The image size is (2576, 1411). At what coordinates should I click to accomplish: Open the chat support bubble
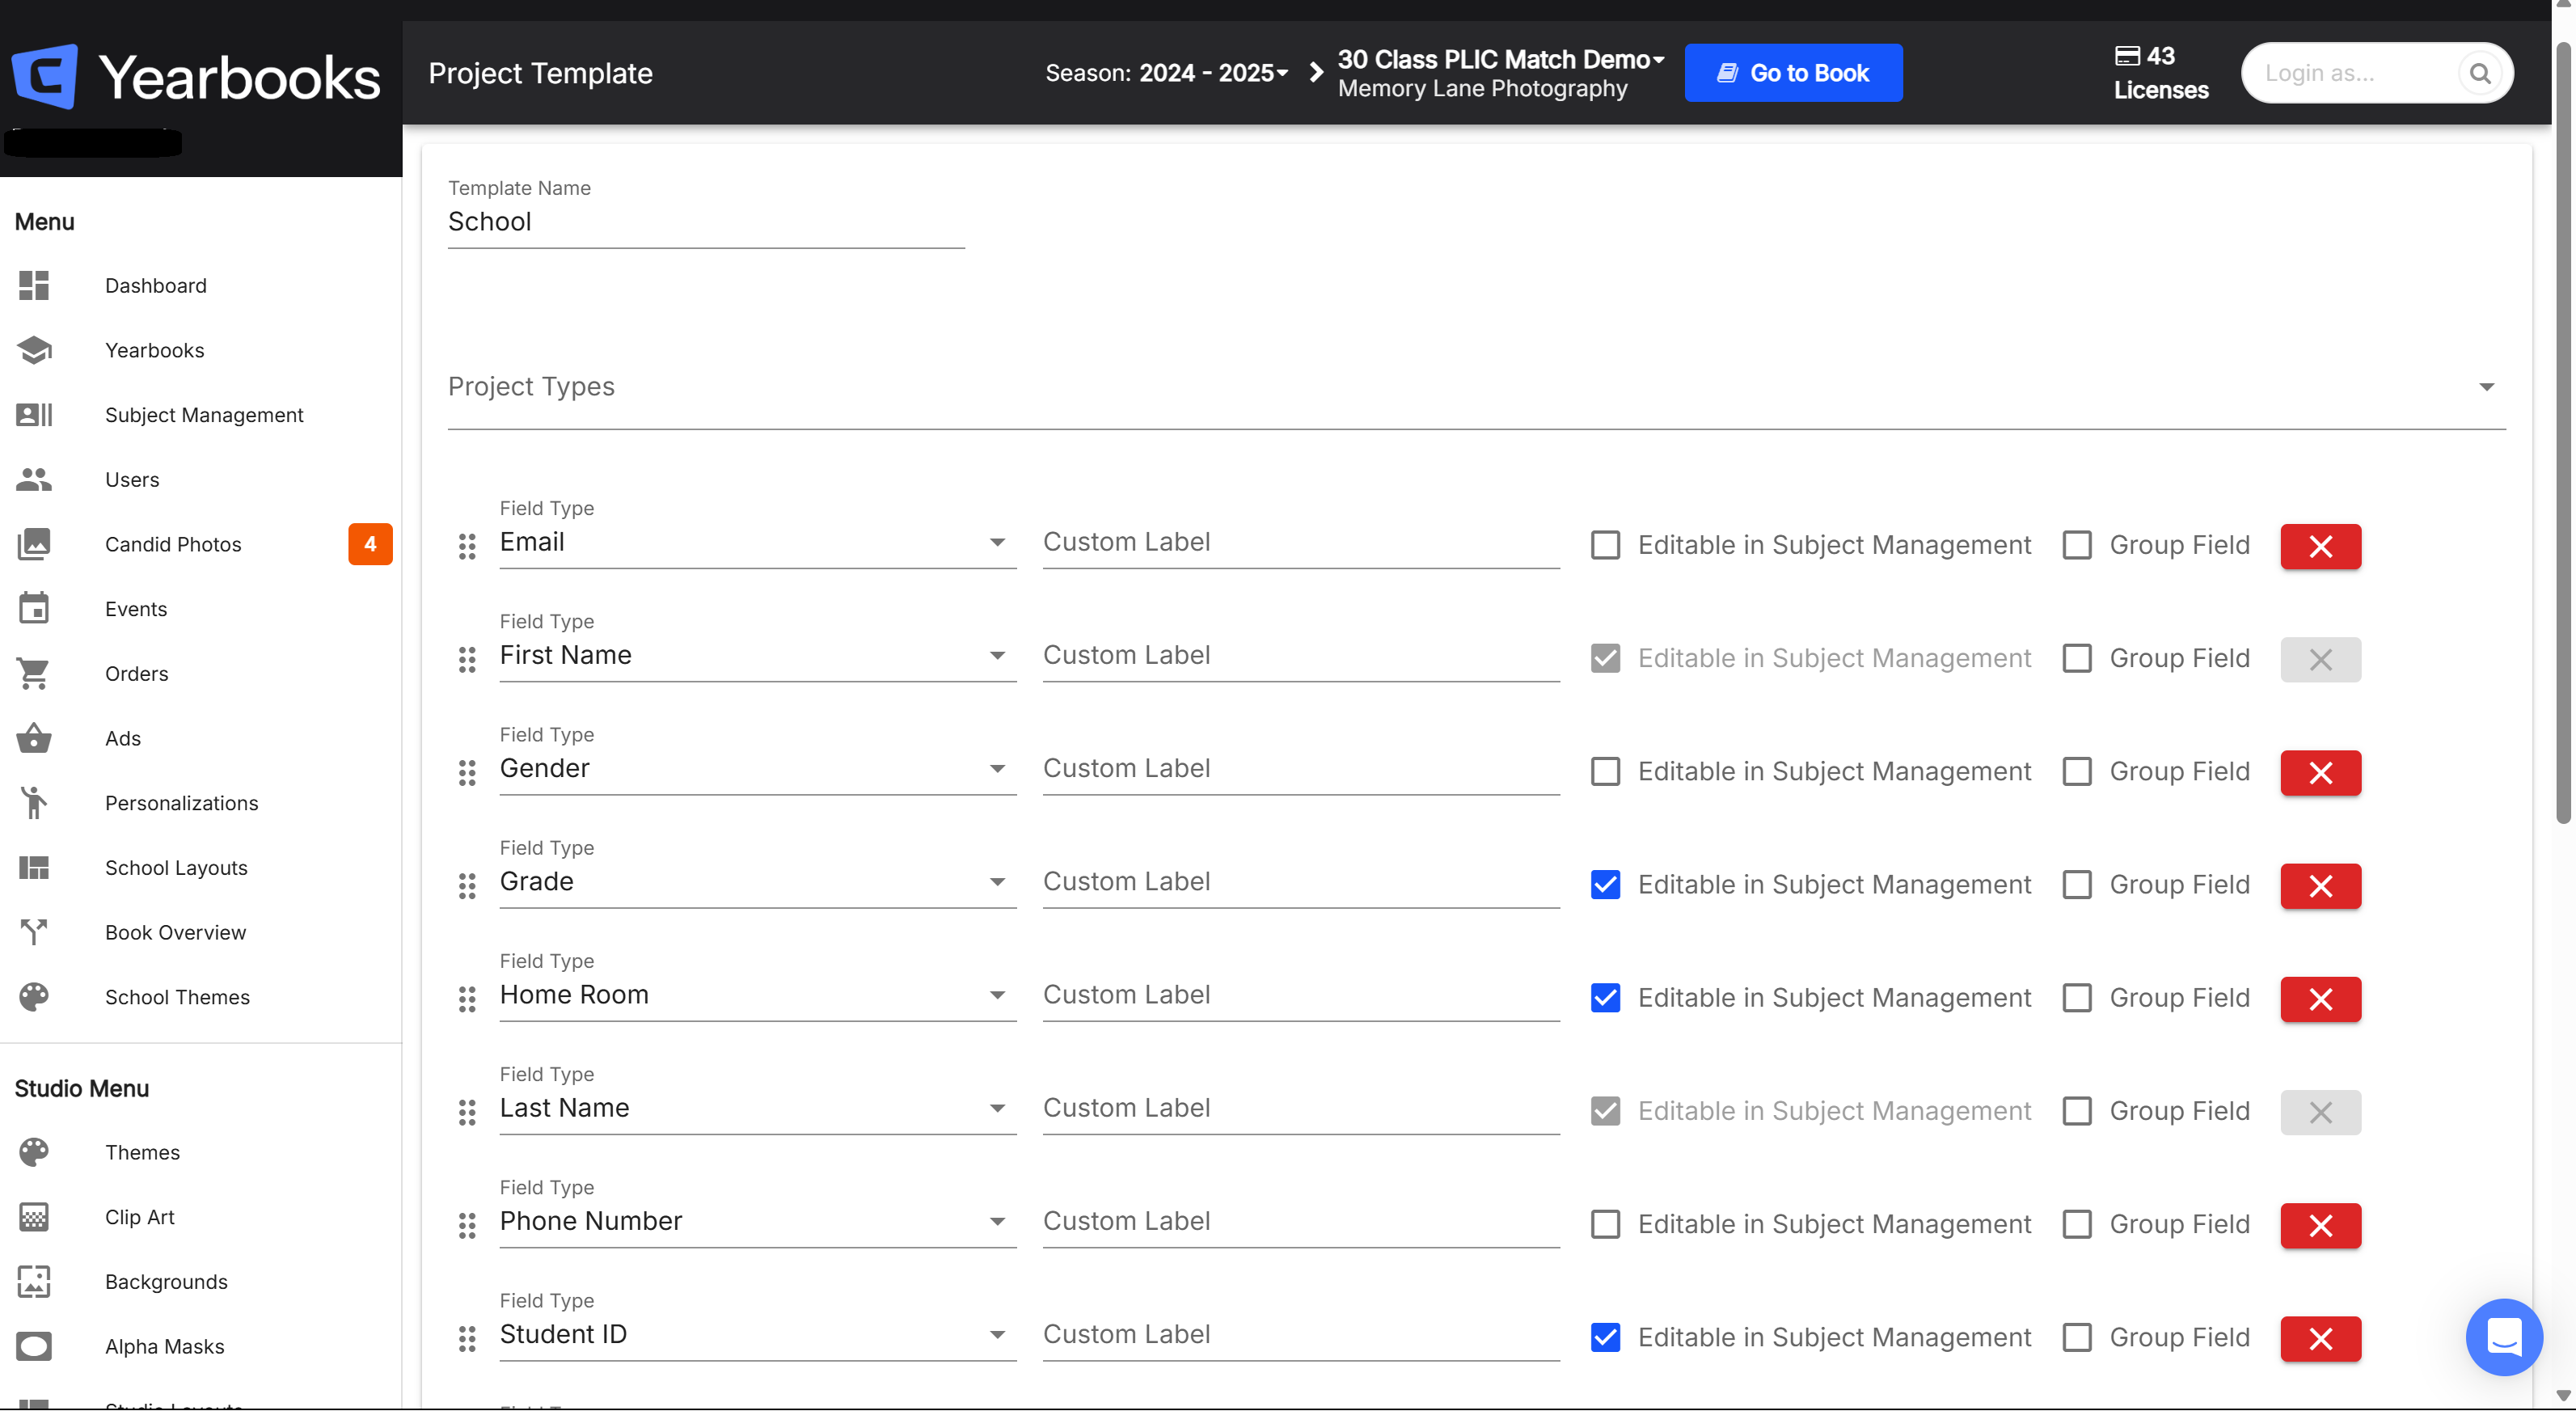[x=2504, y=1337]
